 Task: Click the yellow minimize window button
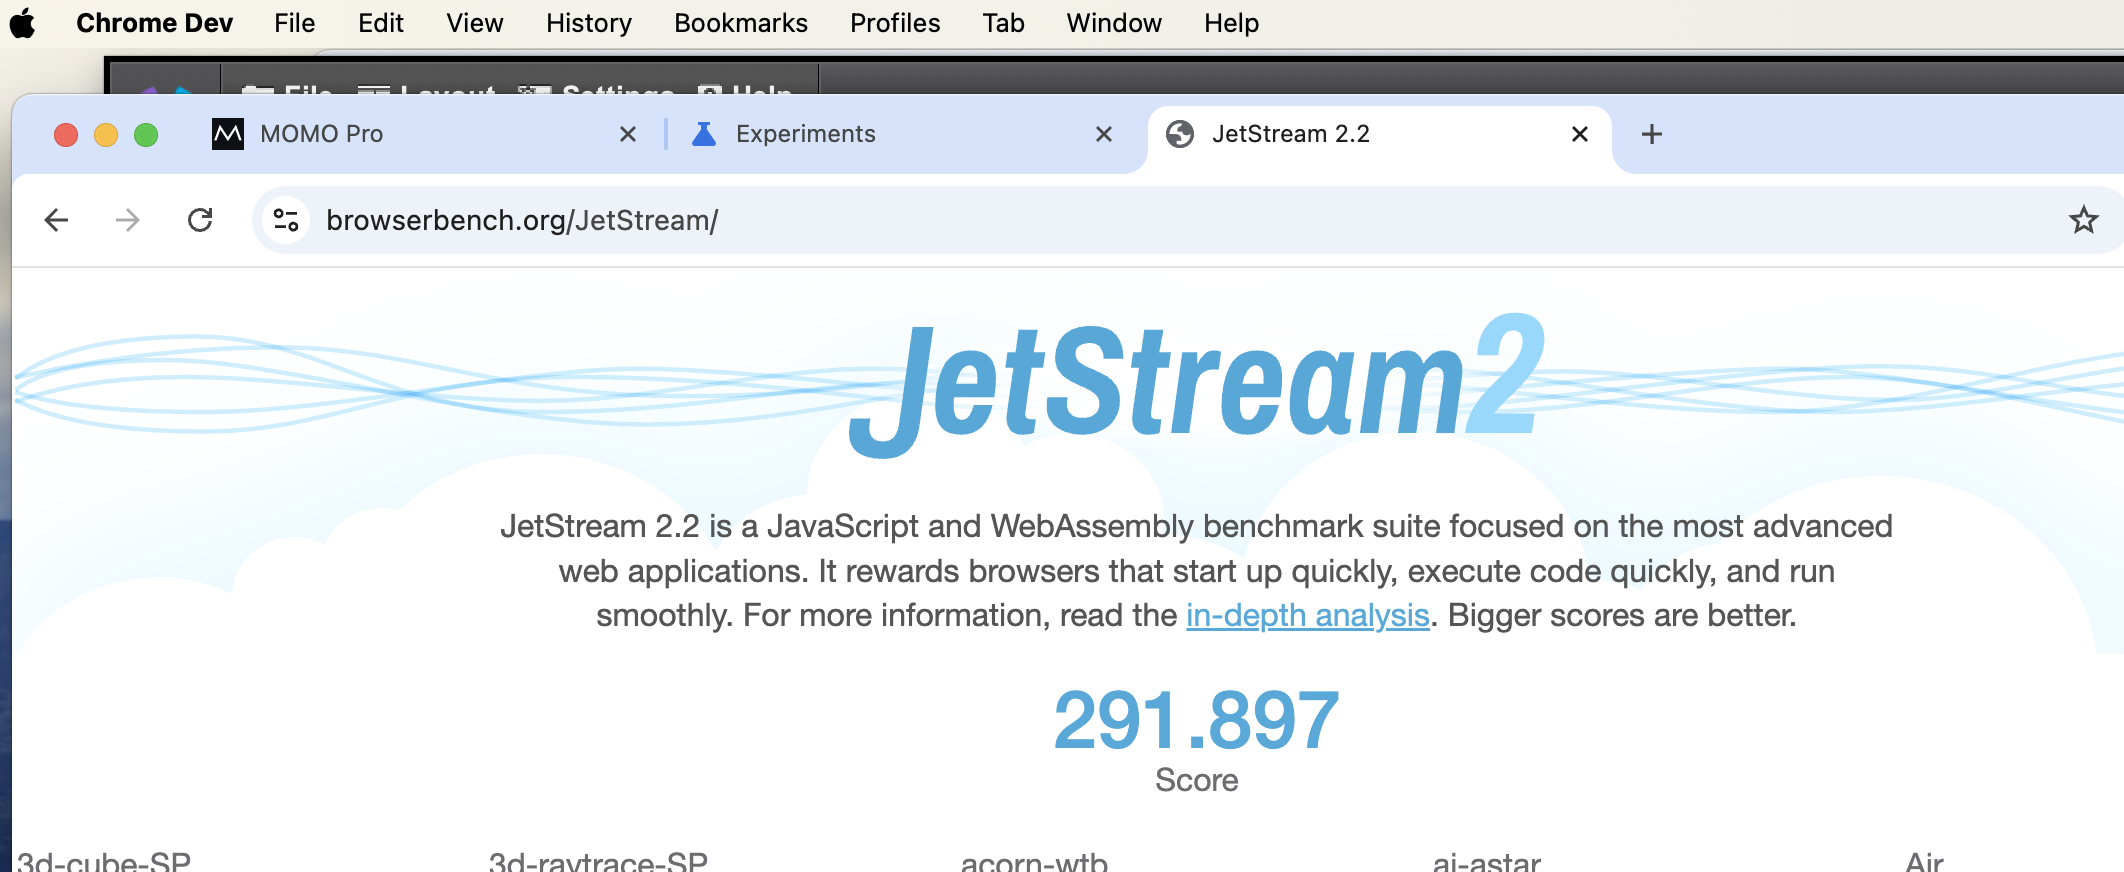(106, 134)
